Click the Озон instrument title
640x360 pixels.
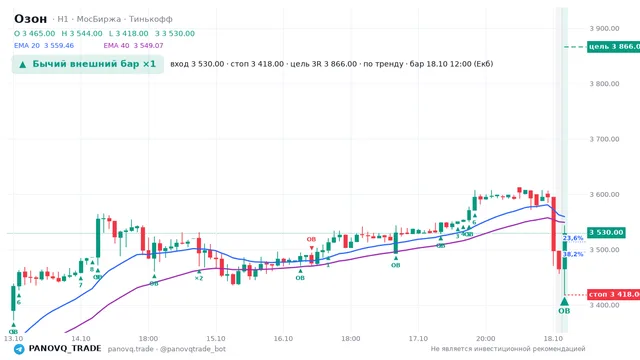click(31, 19)
